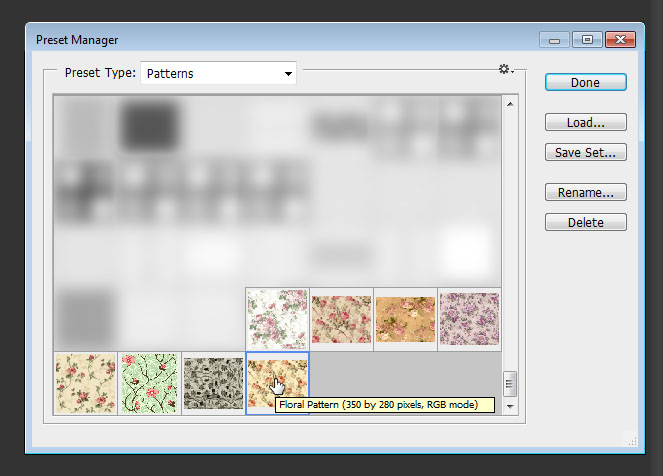Select the beige rose floral pattern thumbnail
This screenshot has width=663, height=476.
click(341, 319)
